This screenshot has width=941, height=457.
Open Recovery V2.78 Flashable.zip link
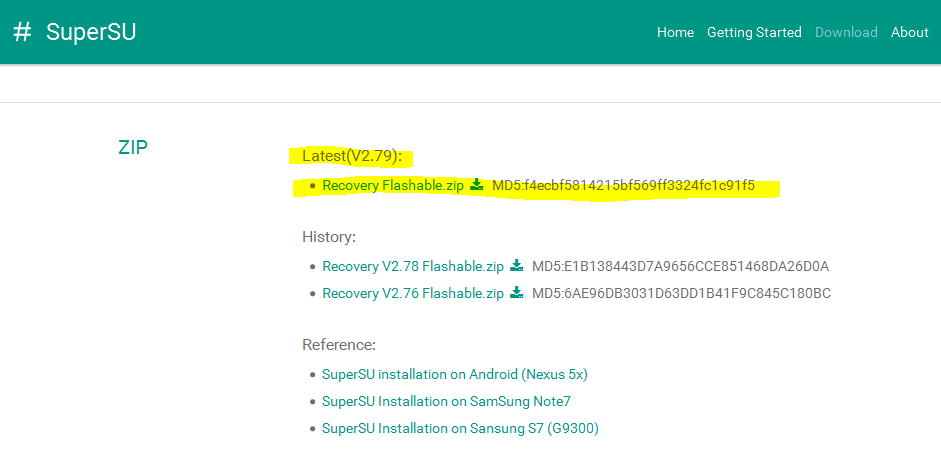(413, 266)
